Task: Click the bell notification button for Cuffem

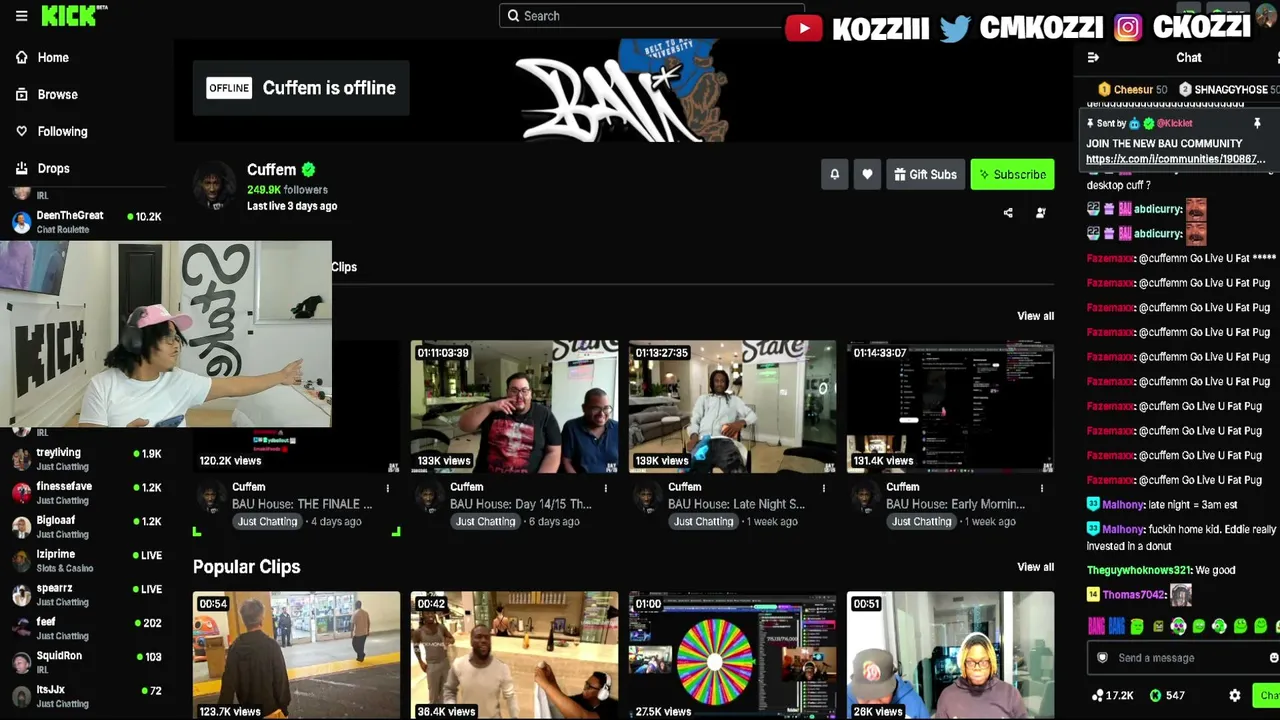Action: tap(835, 174)
